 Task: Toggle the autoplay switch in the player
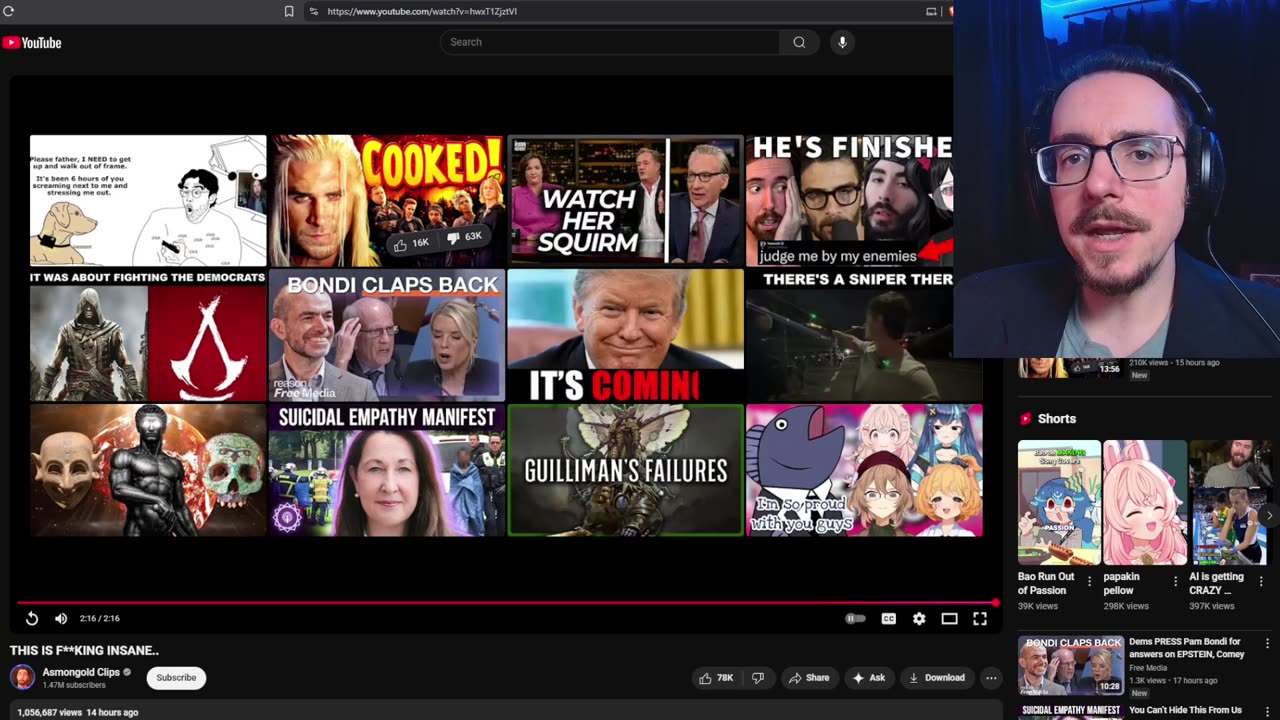pos(855,619)
